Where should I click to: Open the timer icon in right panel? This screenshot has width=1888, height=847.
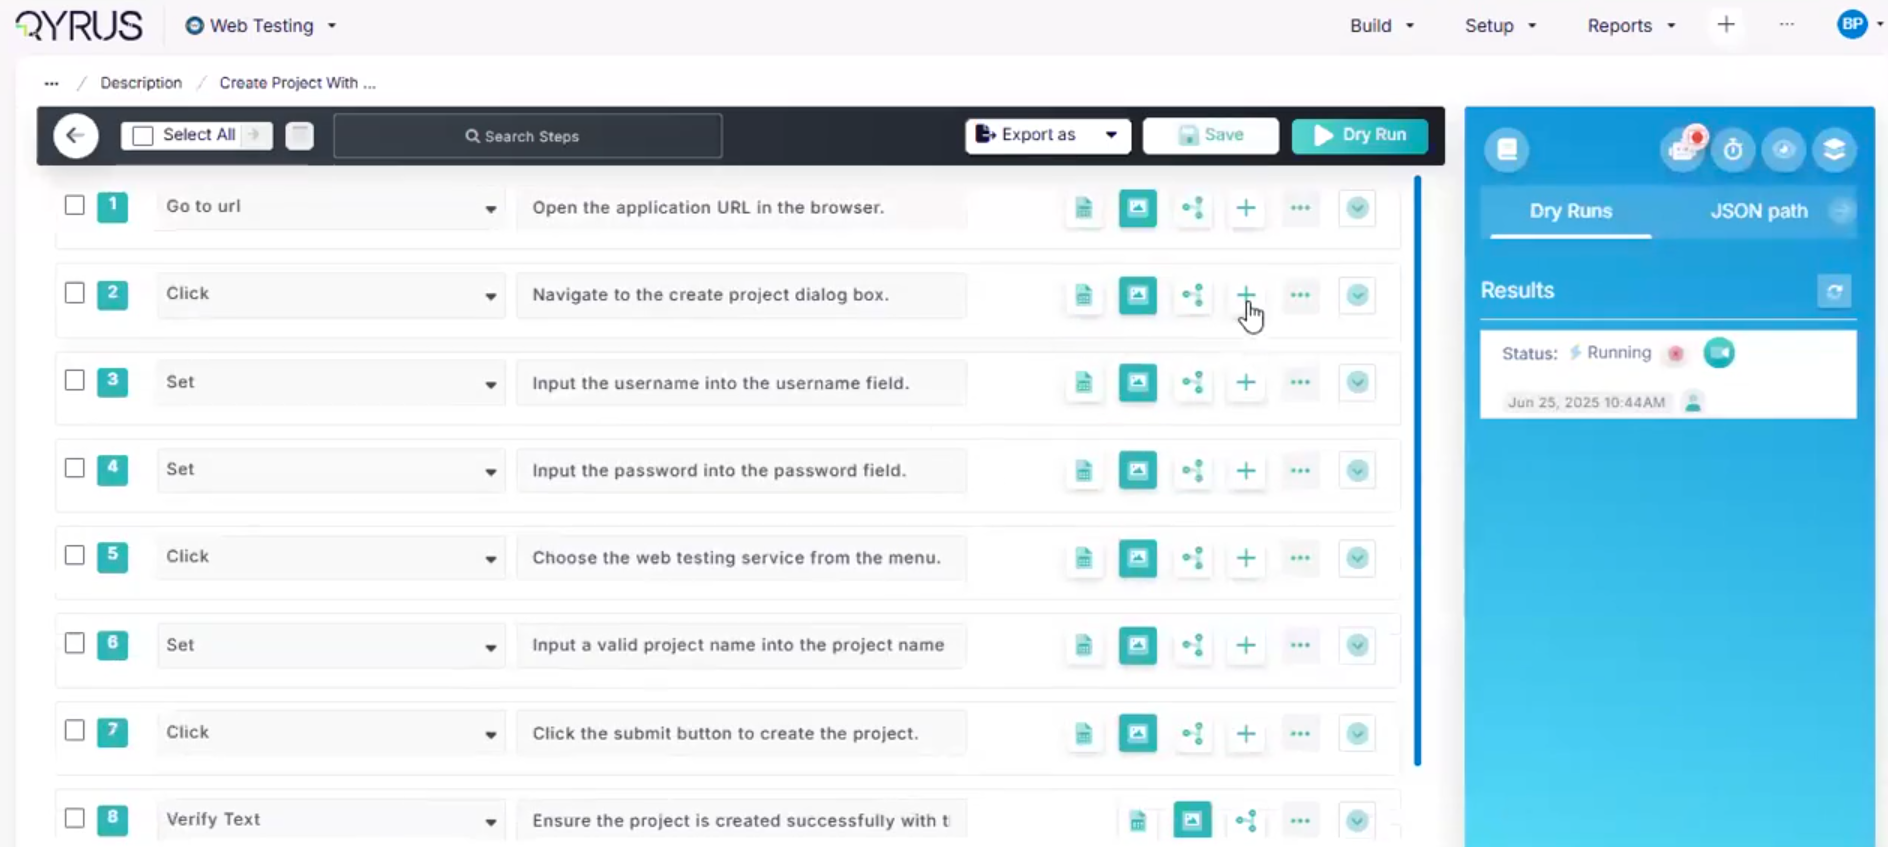(1732, 150)
